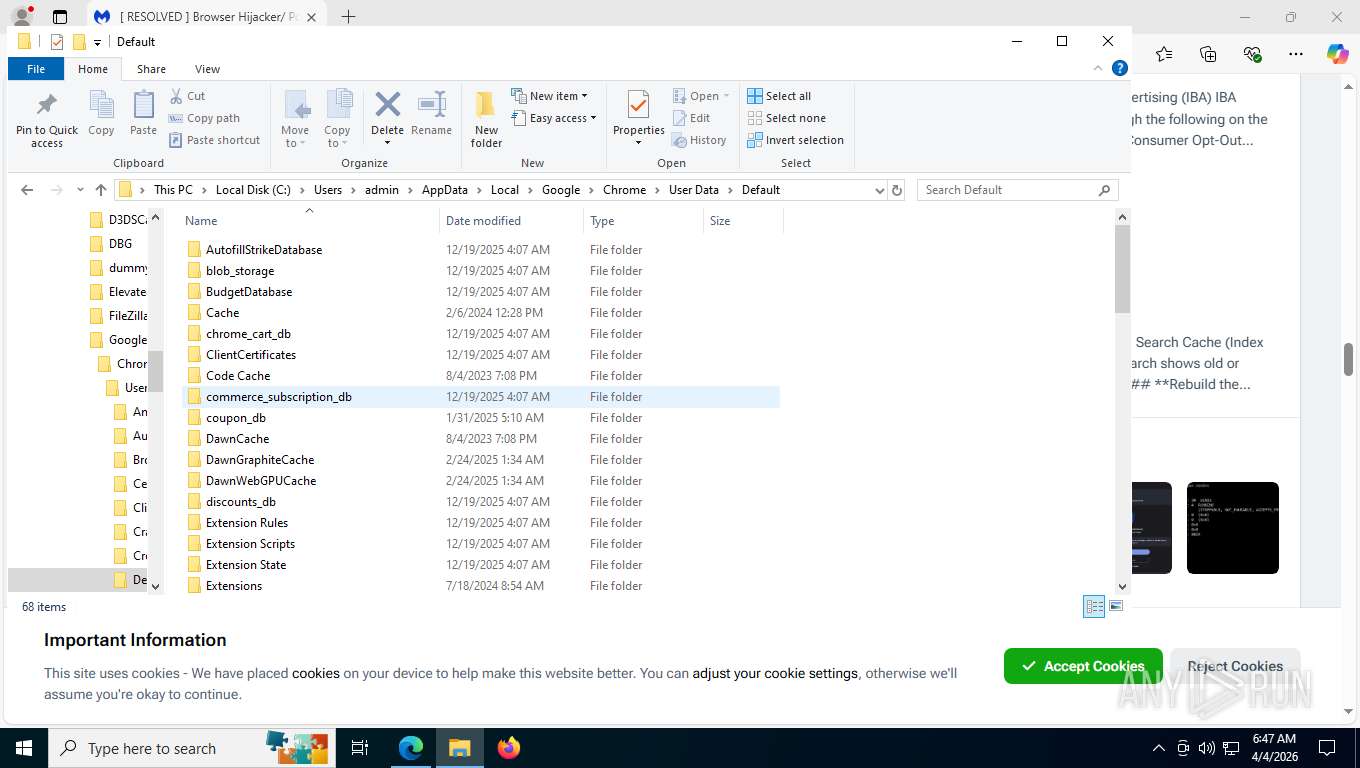Go up one folder level
Screen dimensions: 1360x768
pyautogui.click(x=100, y=190)
